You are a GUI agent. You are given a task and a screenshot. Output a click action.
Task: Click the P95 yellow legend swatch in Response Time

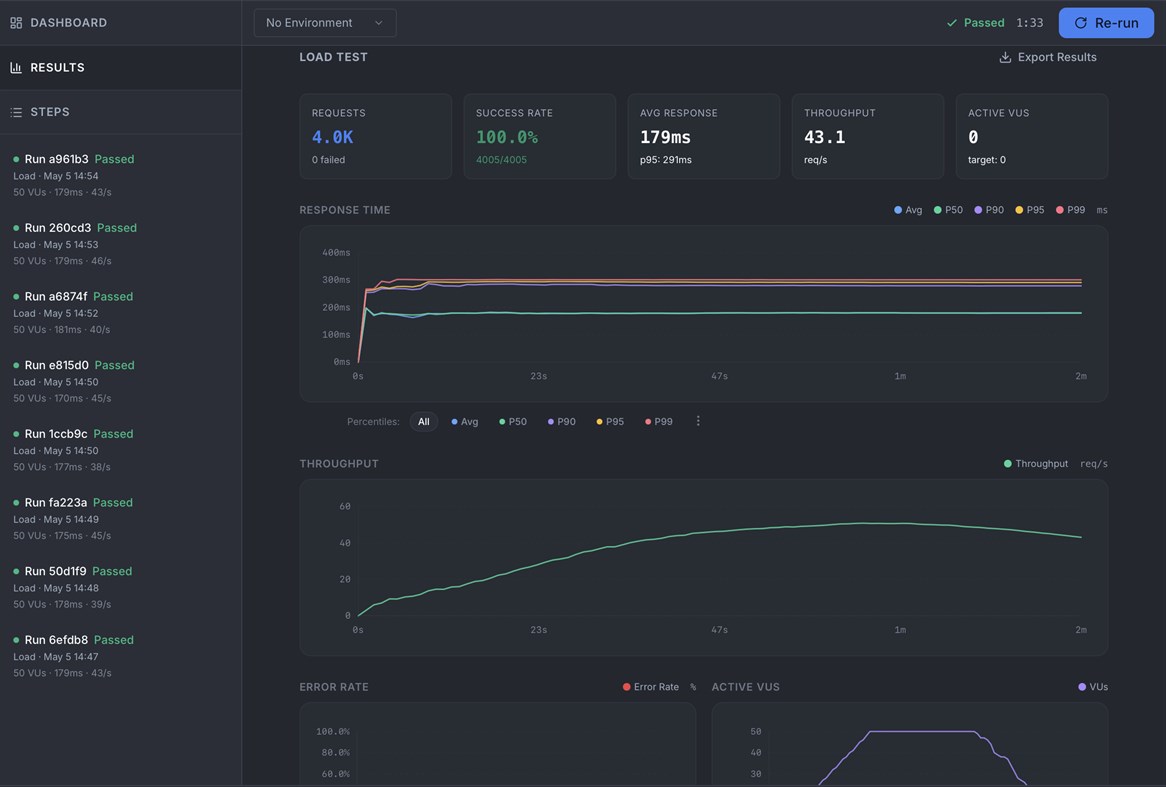1019,211
